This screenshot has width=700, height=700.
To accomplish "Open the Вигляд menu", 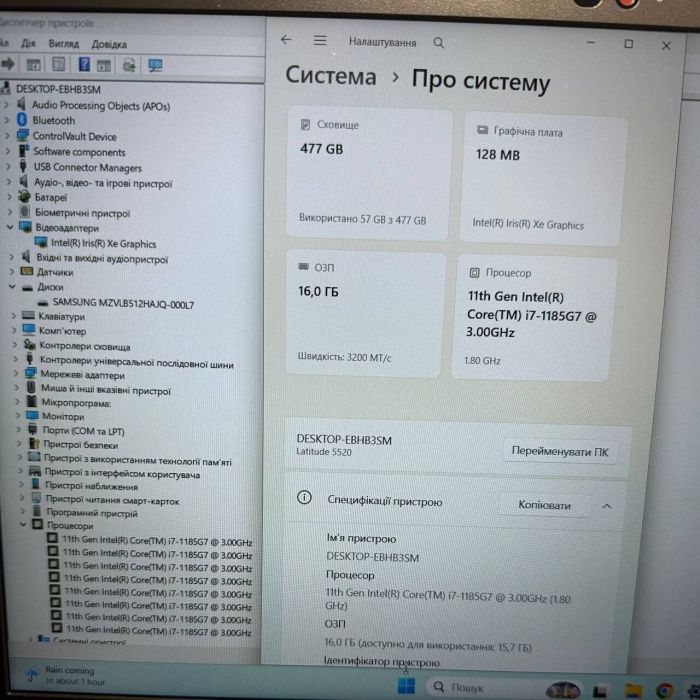I will tap(64, 44).
